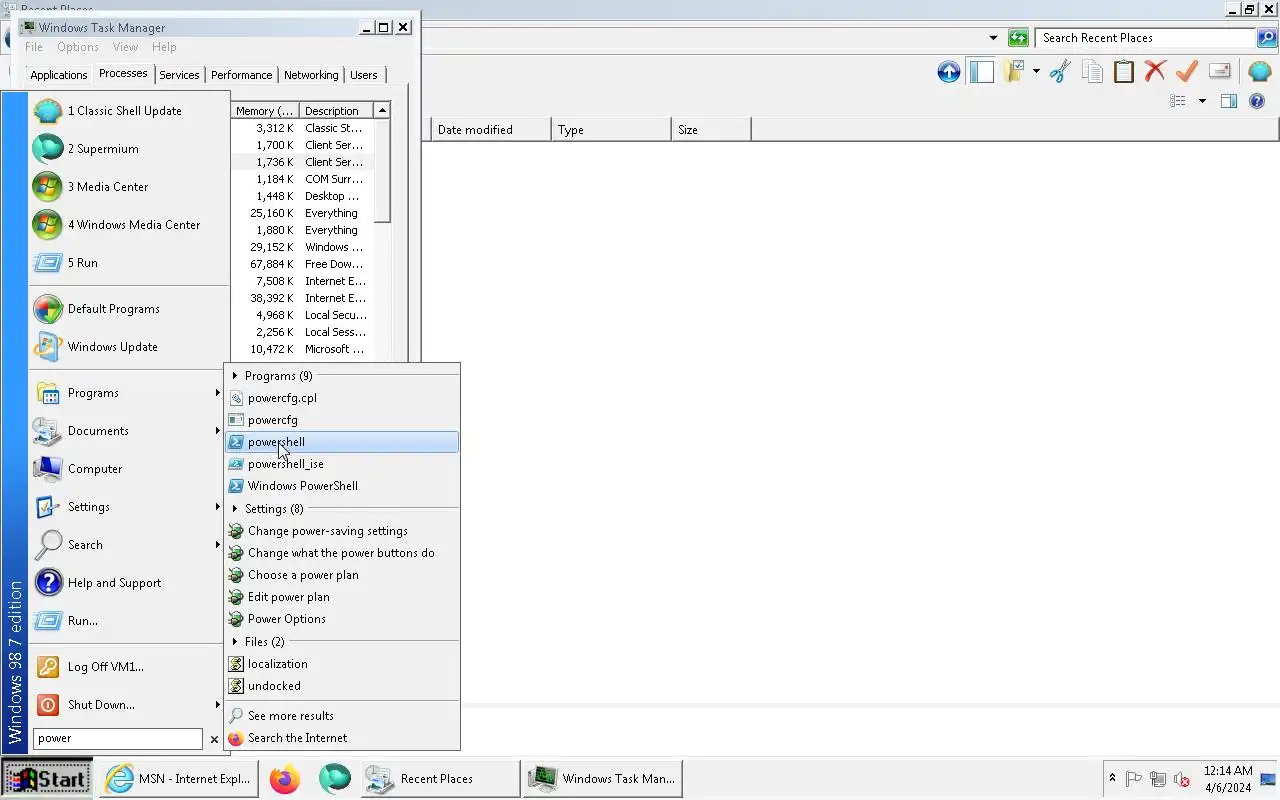Click the Task Manager process list scrollbar
This screenshot has width=1280, height=800.
(382, 171)
